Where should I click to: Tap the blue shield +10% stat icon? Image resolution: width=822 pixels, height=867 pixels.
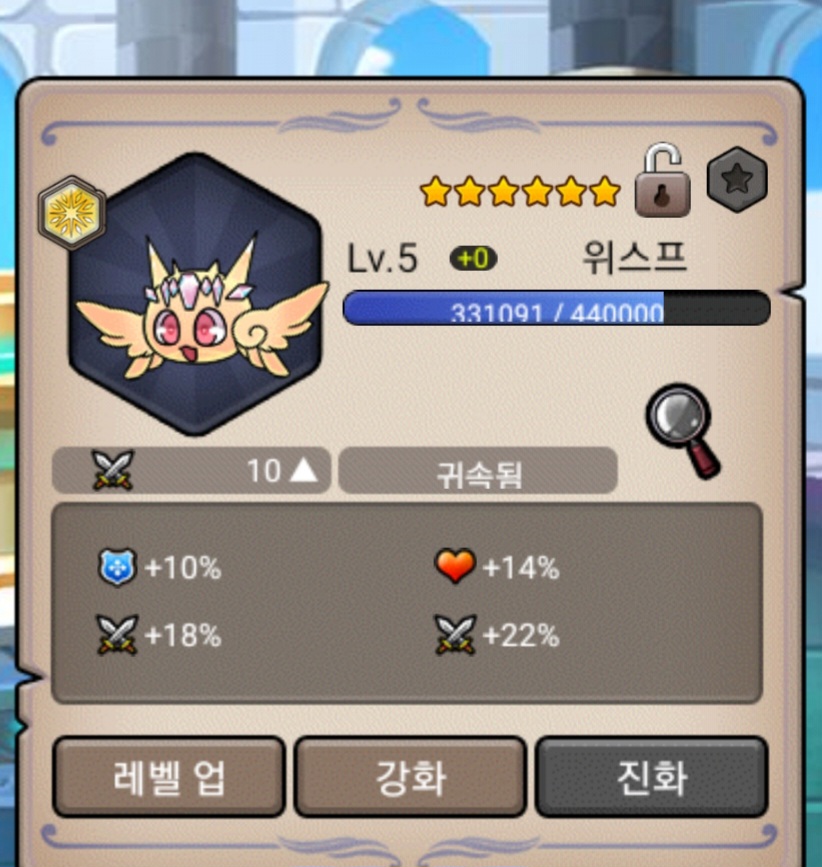(x=116, y=567)
